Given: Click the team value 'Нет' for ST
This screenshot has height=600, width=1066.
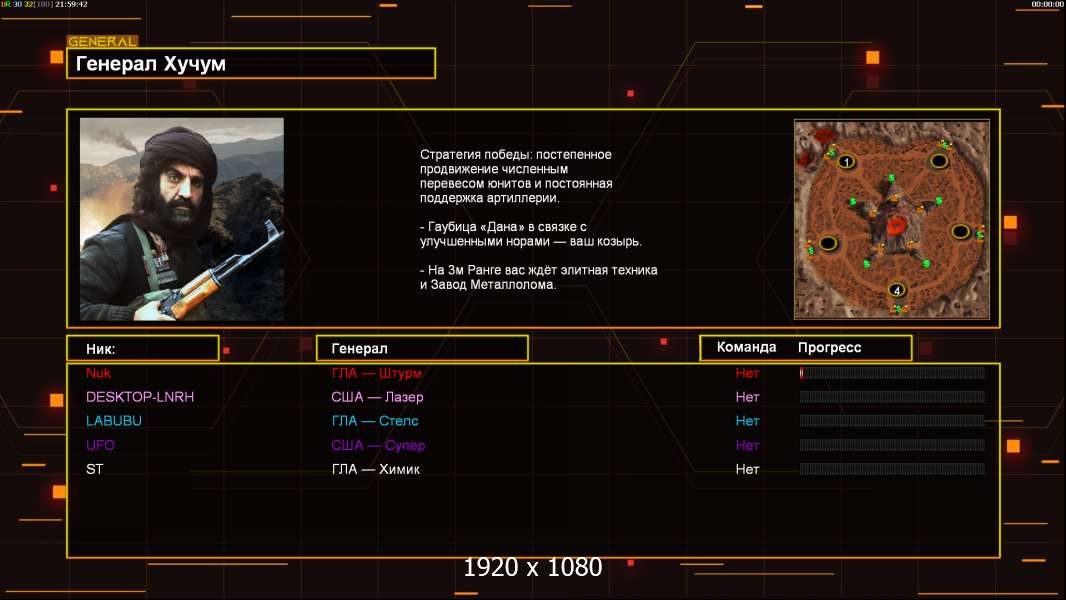Looking at the screenshot, I should coord(747,469).
